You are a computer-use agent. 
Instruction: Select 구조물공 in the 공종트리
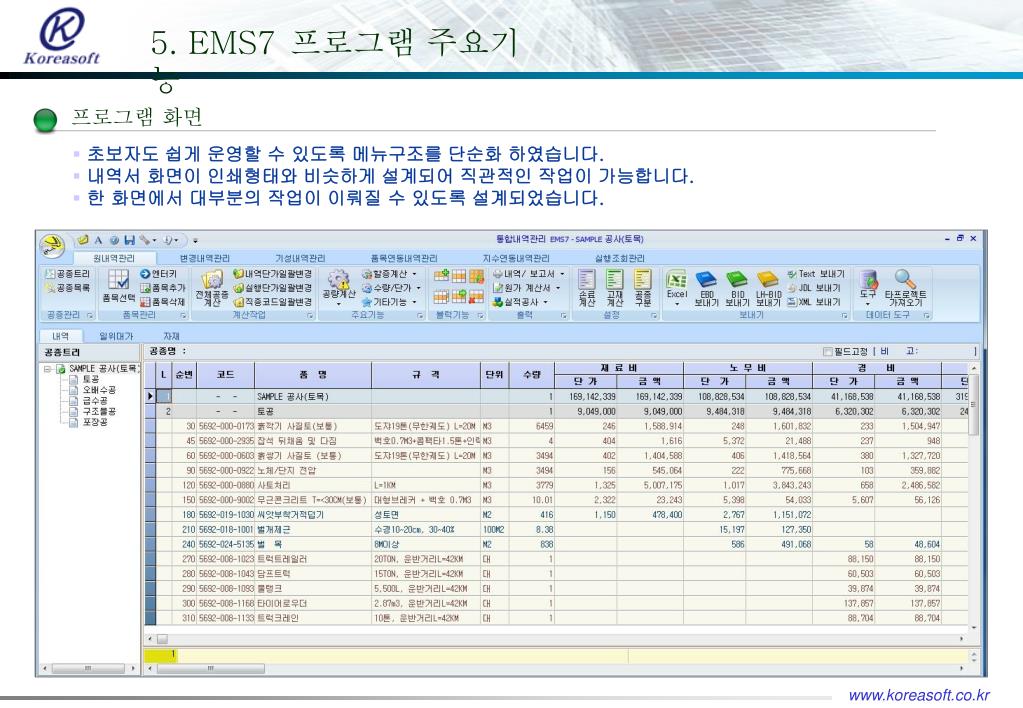[99, 411]
